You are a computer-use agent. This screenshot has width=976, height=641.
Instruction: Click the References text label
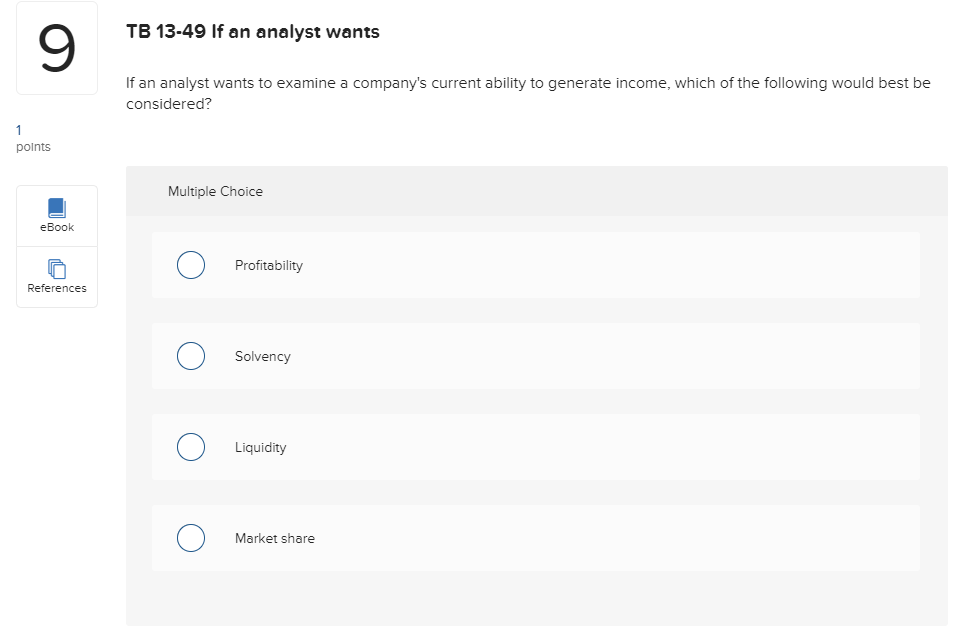coord(57,288)
